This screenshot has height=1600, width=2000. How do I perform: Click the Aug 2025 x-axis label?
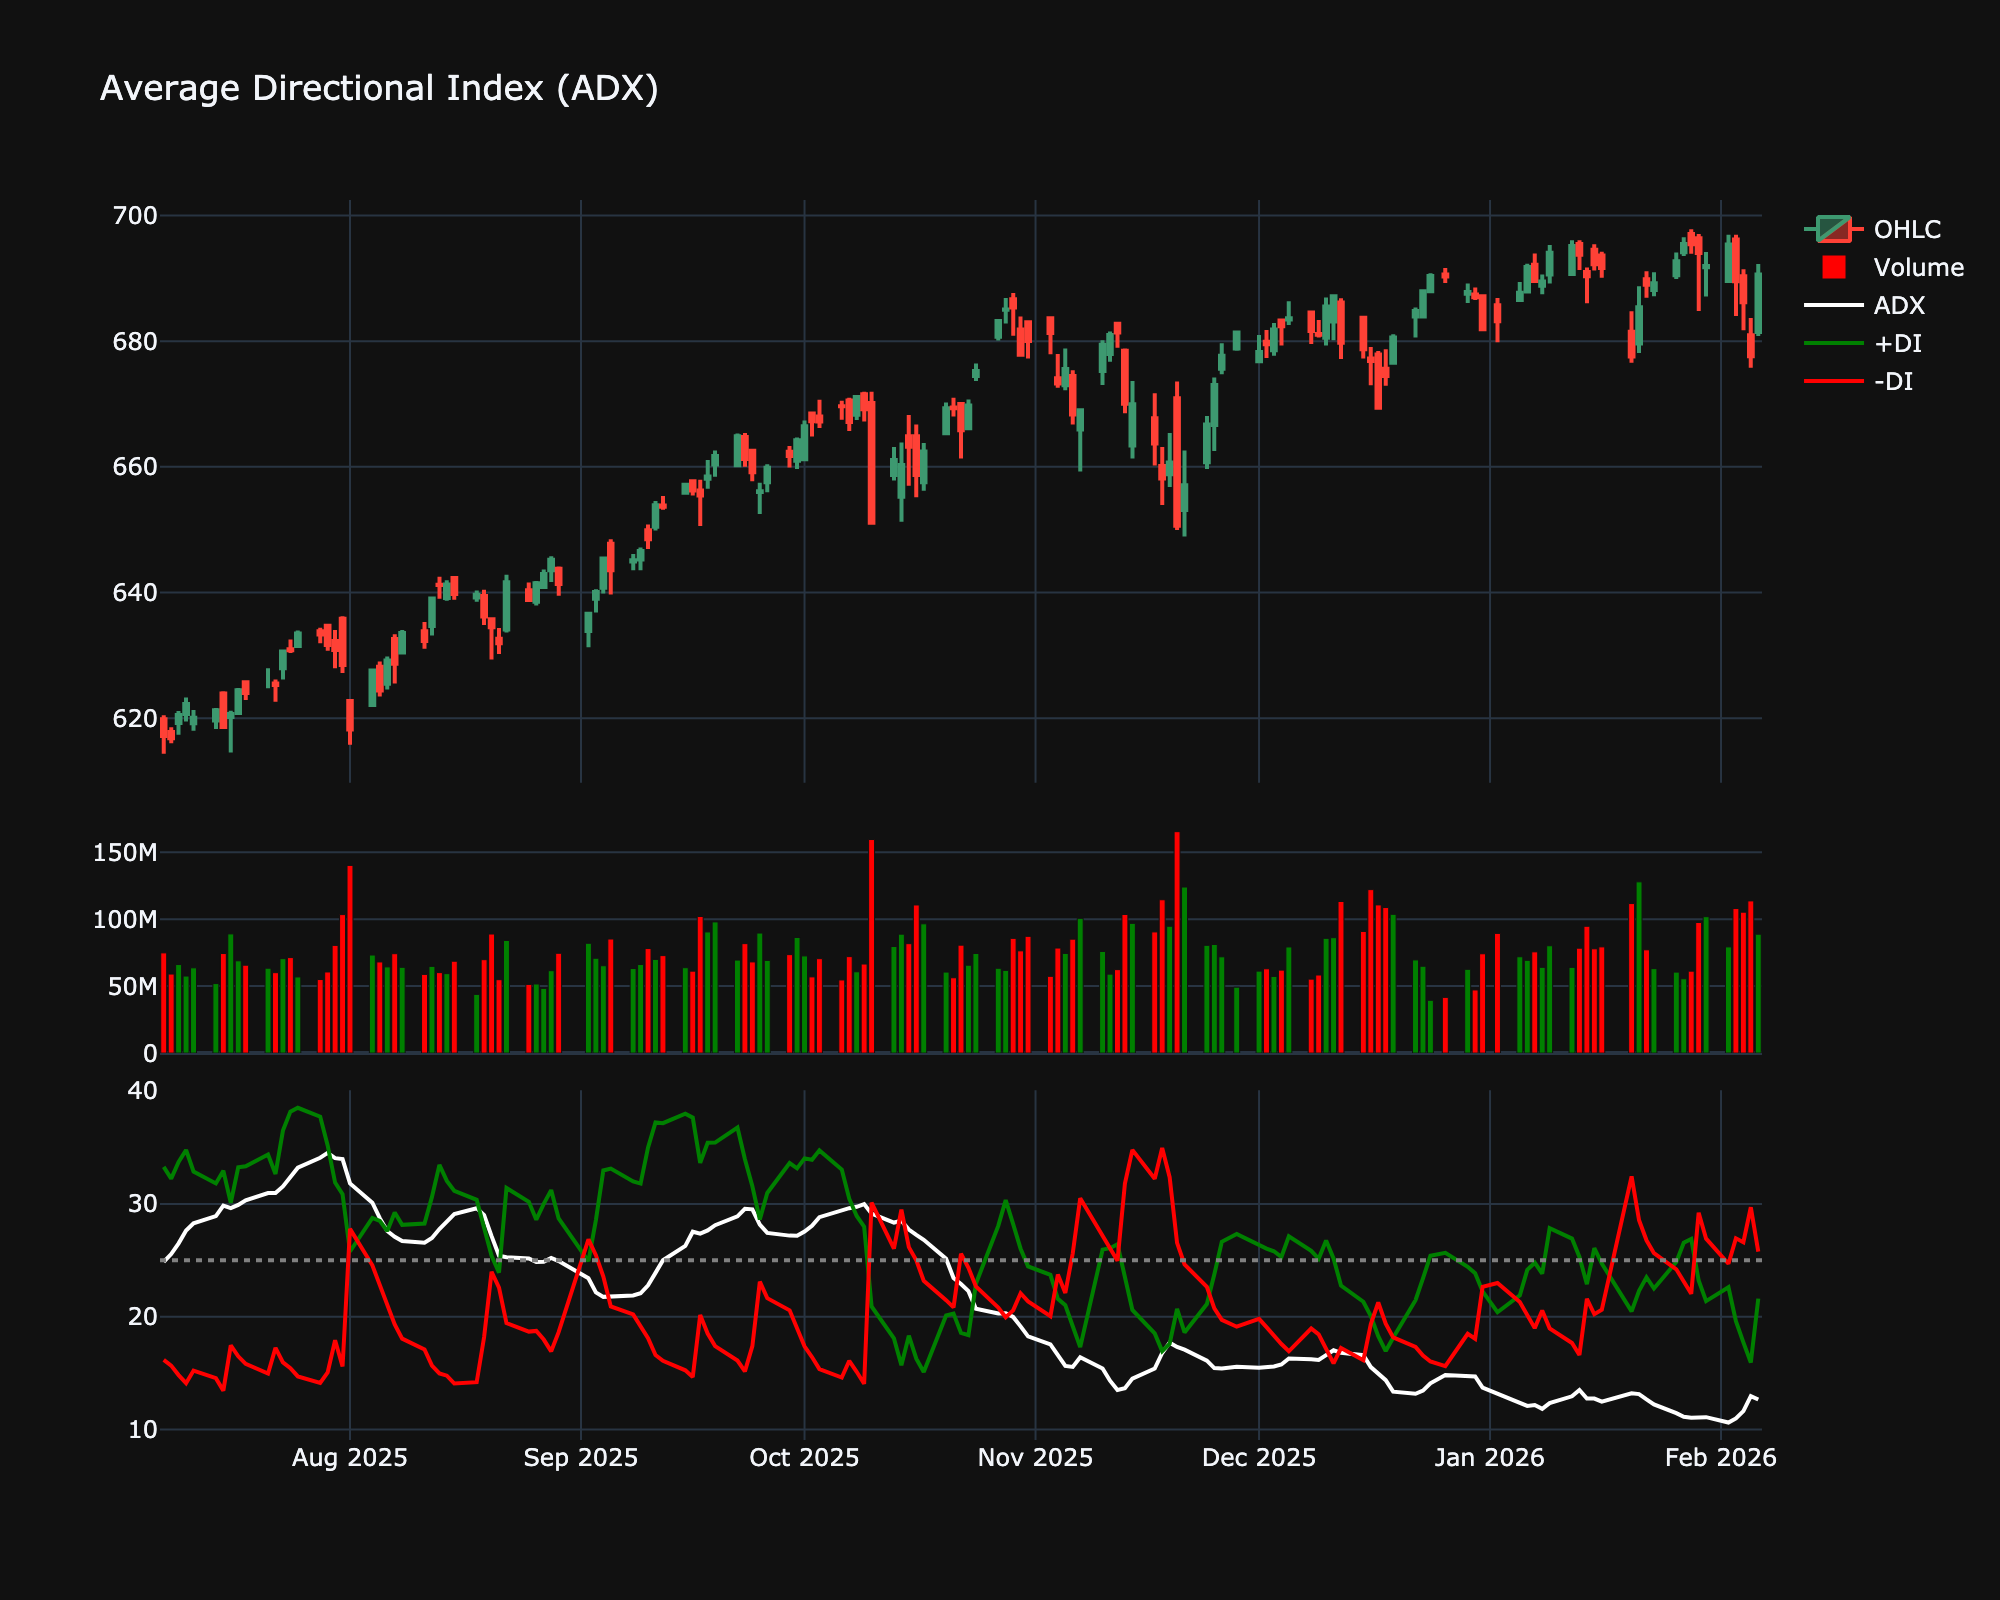349,1457
